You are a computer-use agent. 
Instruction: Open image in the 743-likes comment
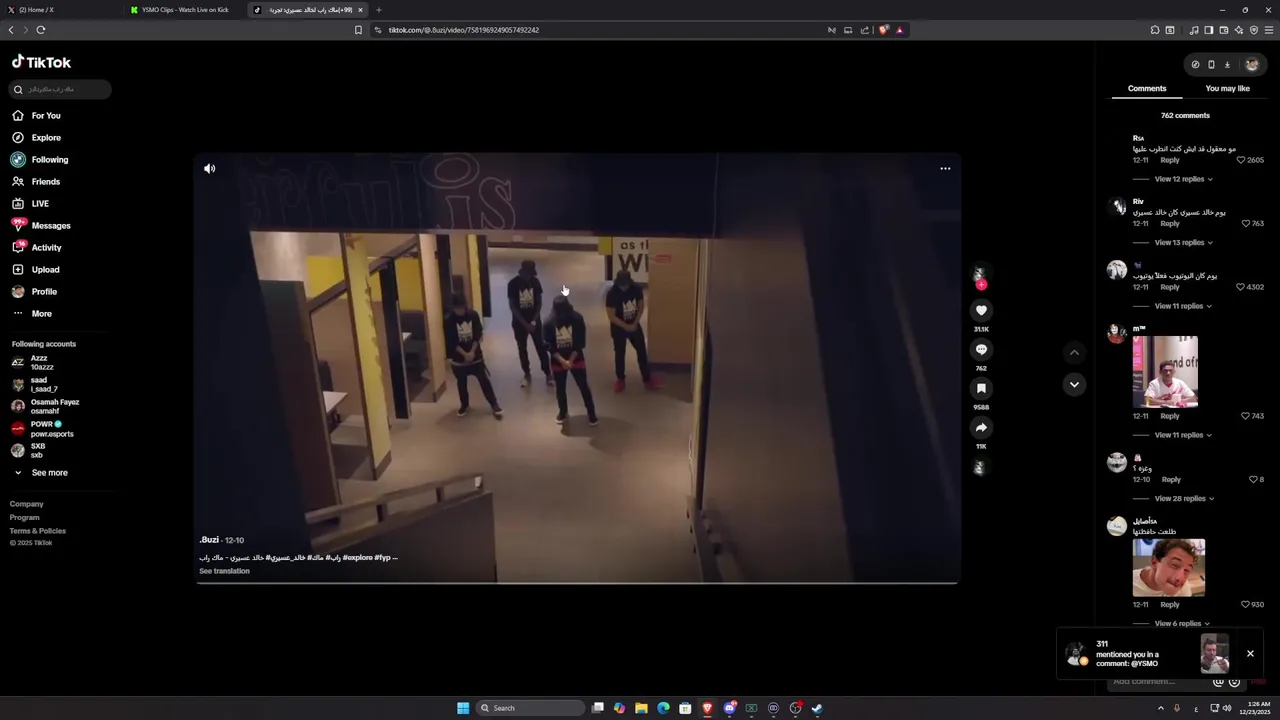point(1165,372)
